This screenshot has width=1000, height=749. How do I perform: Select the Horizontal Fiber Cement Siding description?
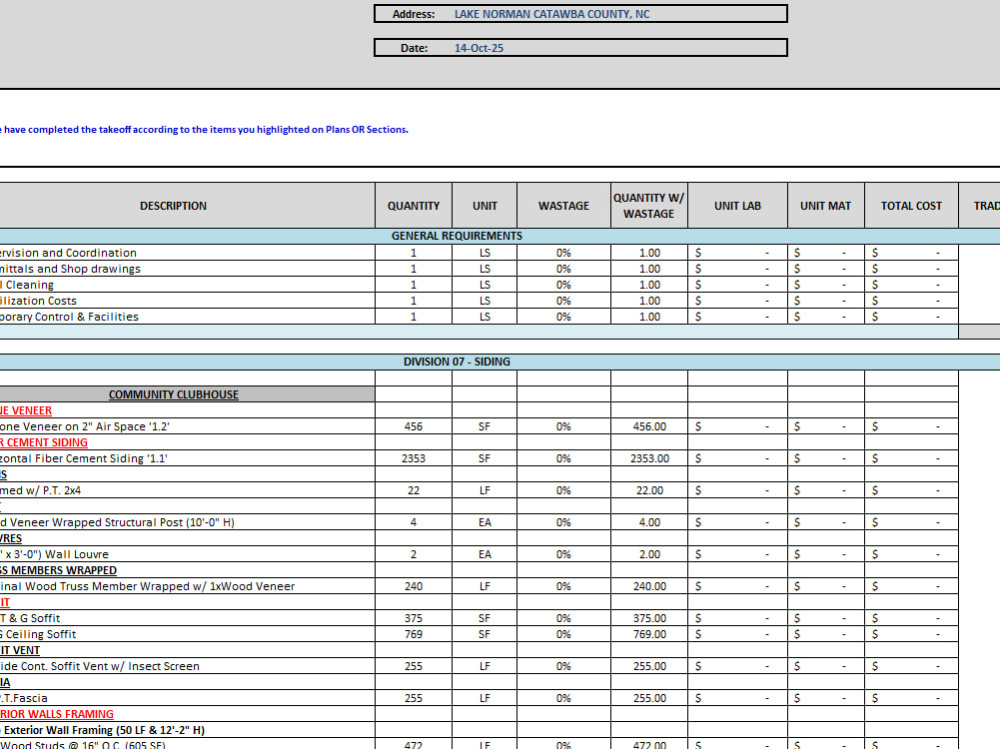pyautogui.click(x=187, y=458)
